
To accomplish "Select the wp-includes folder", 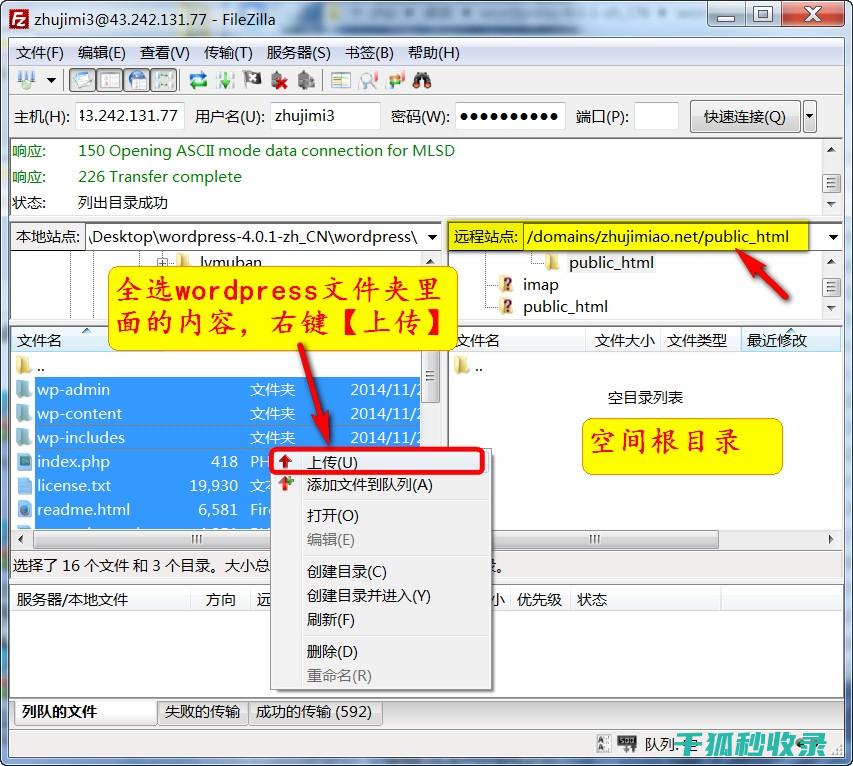I will 81,437.
